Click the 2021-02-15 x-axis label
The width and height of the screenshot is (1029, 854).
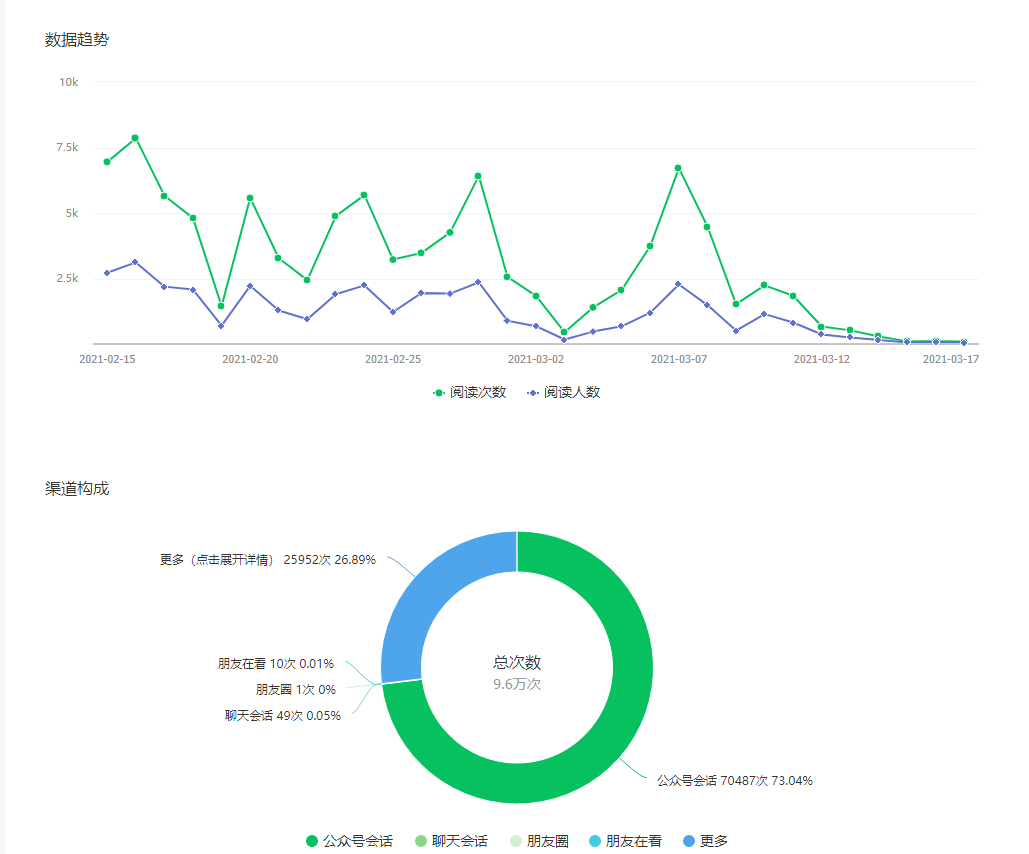tap(107, 359)
